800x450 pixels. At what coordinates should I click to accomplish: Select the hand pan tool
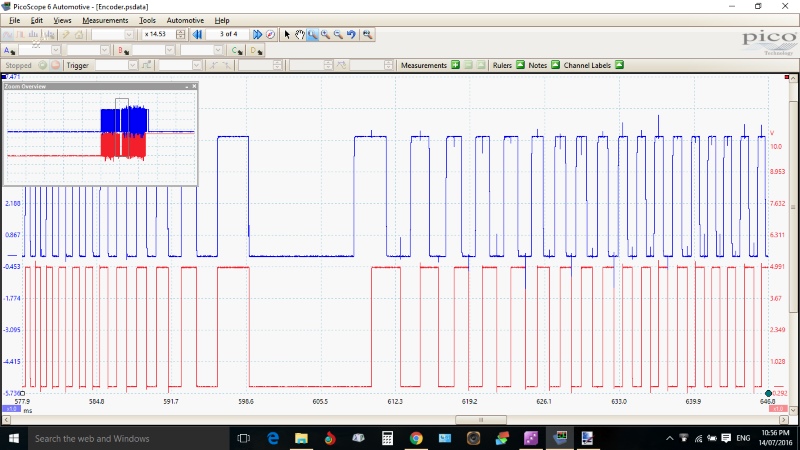pos(299,34)
